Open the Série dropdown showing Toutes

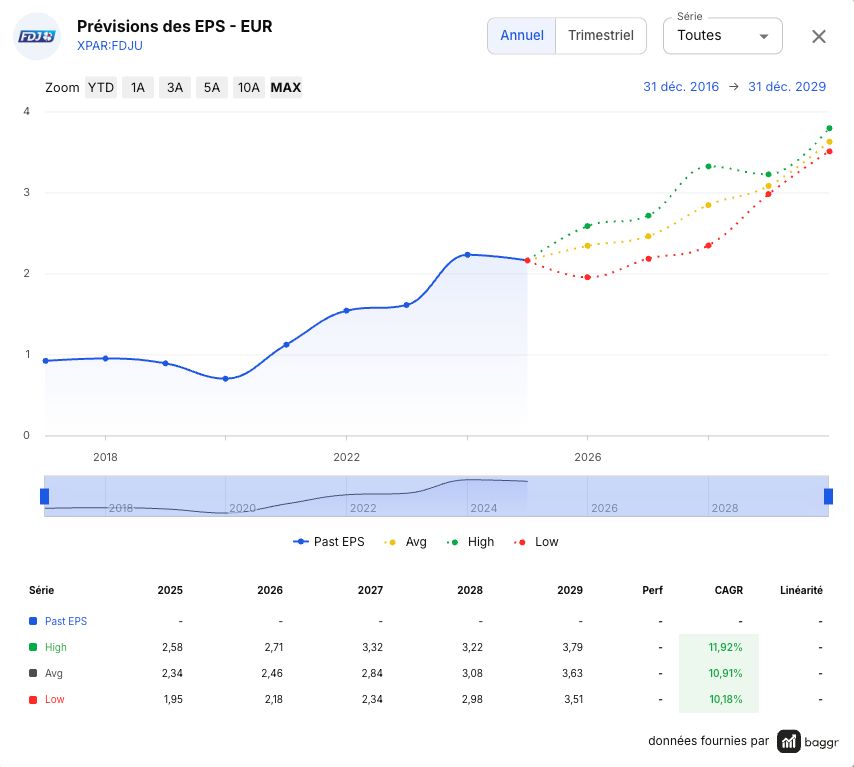point(723,36)
